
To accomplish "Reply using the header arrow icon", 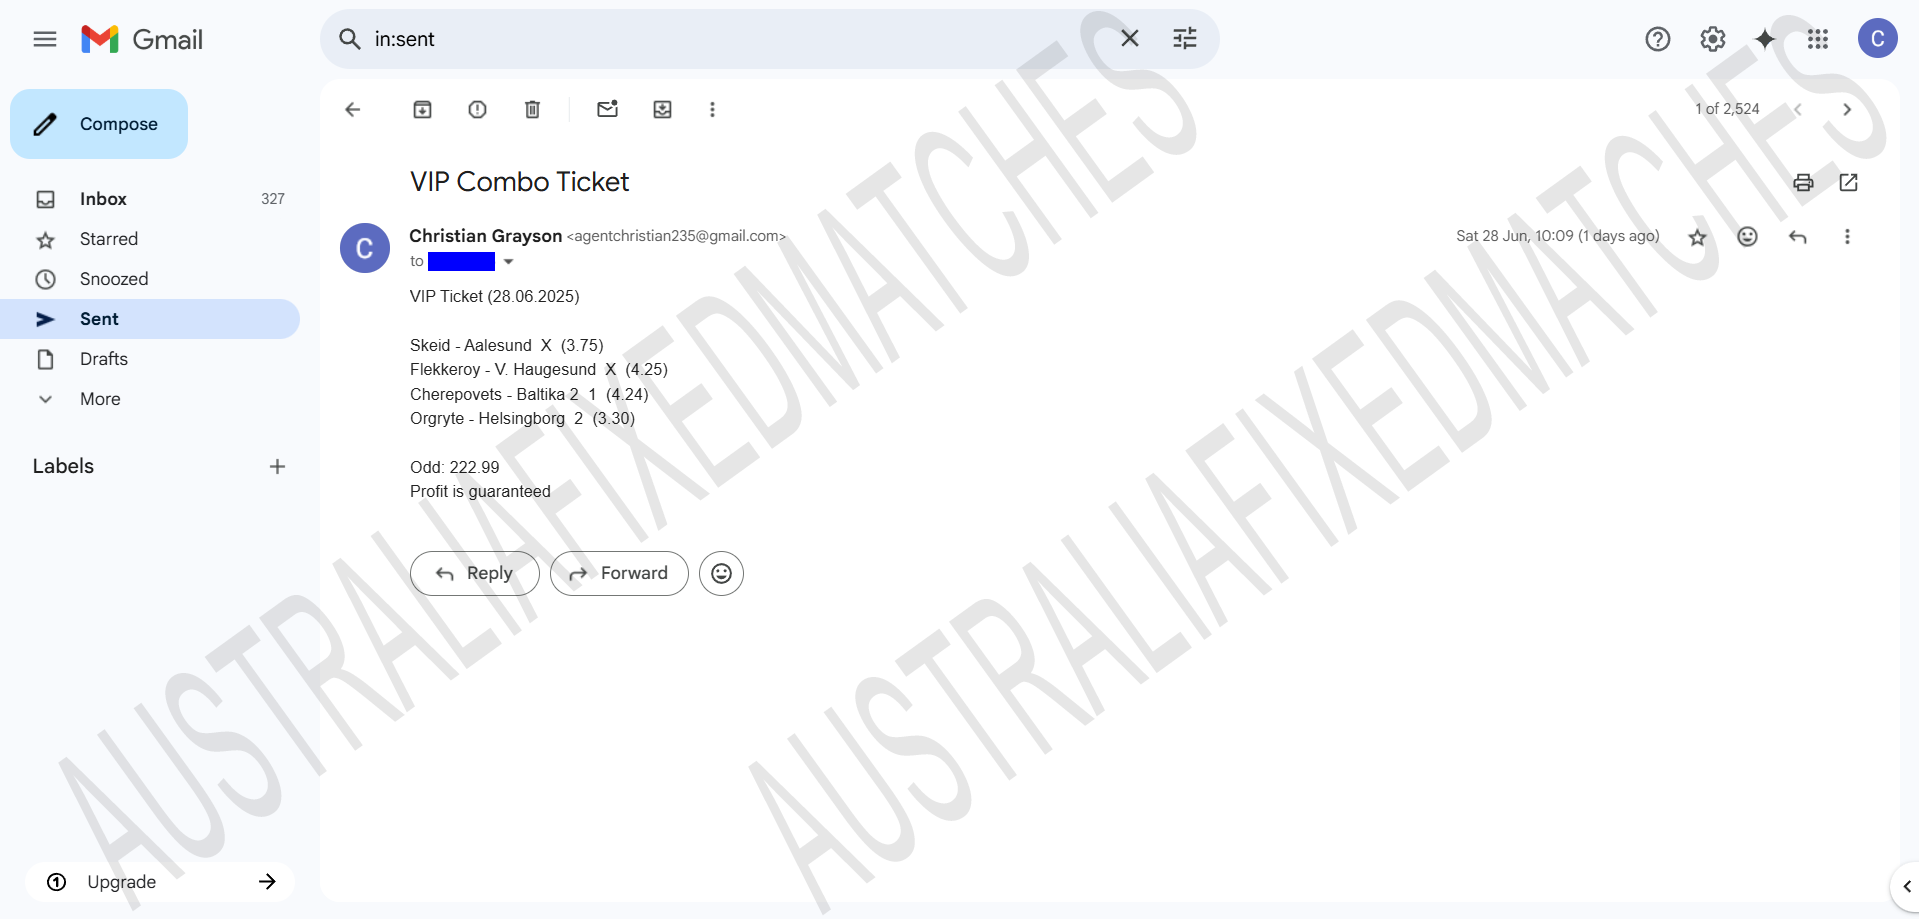I will point(1797,237).
